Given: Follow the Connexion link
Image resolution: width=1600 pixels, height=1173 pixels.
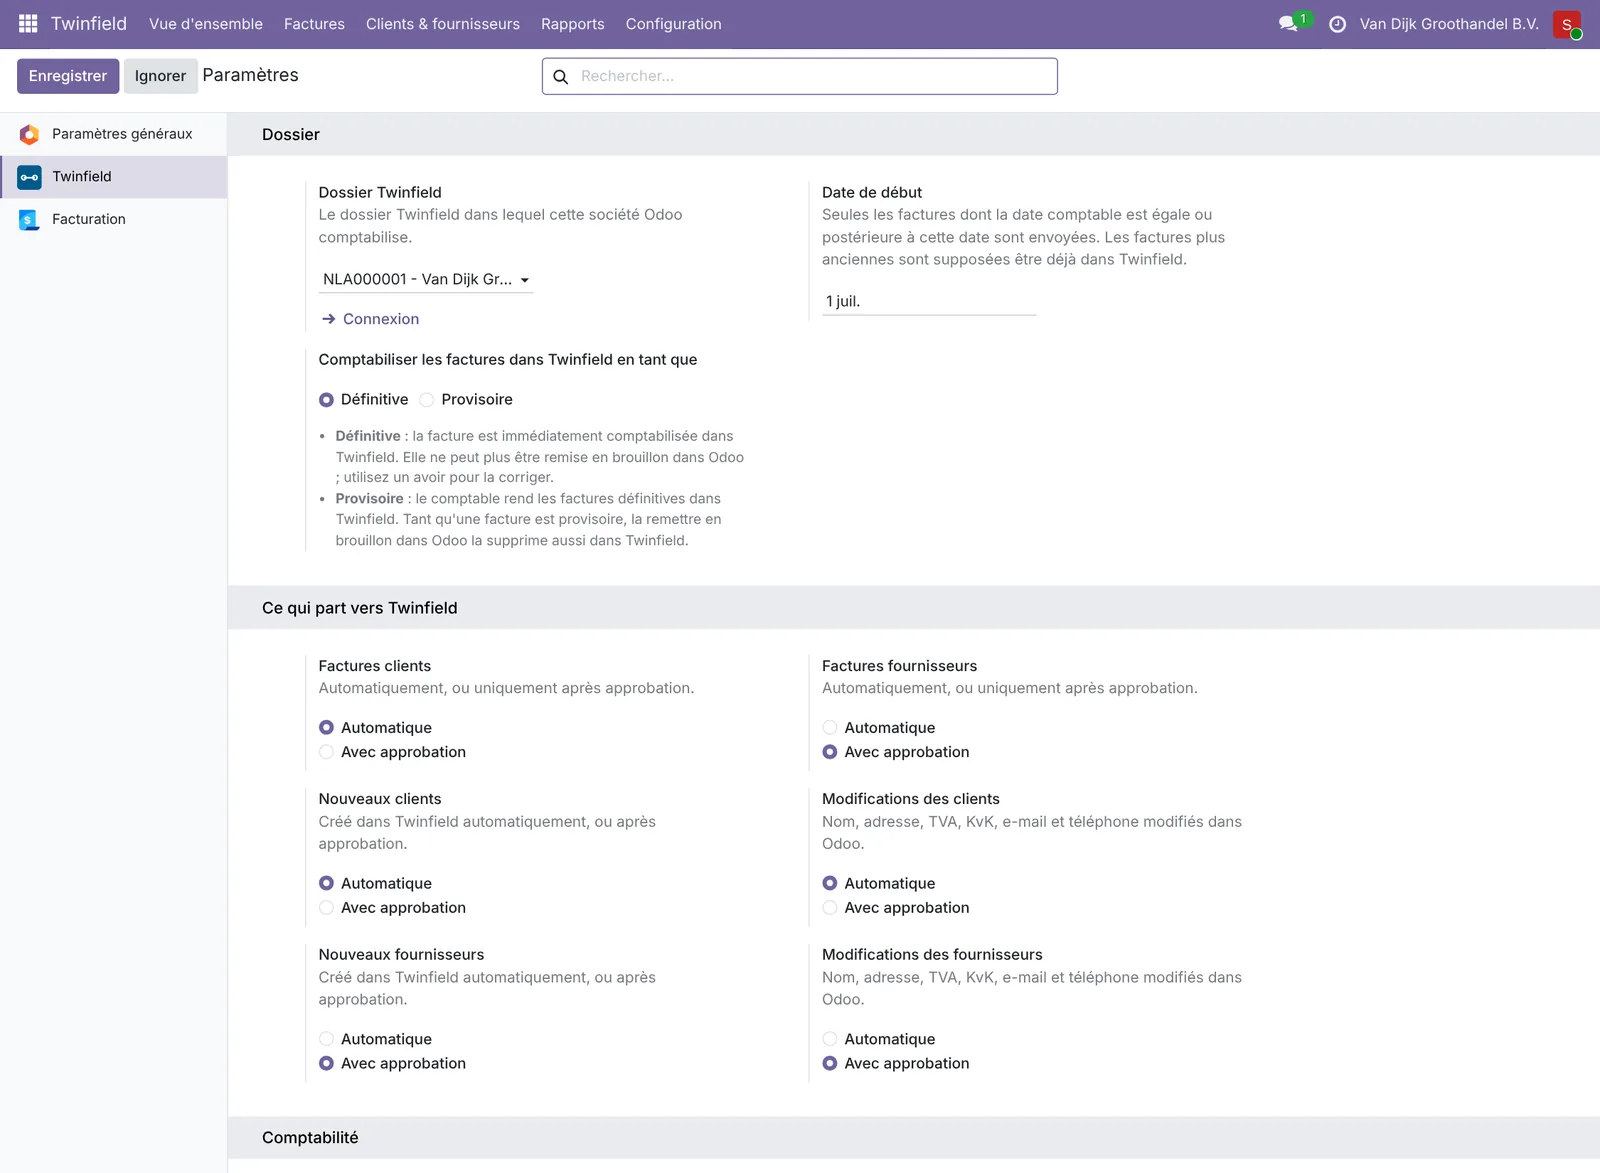Looking at the screenshot, I should 371,319.
